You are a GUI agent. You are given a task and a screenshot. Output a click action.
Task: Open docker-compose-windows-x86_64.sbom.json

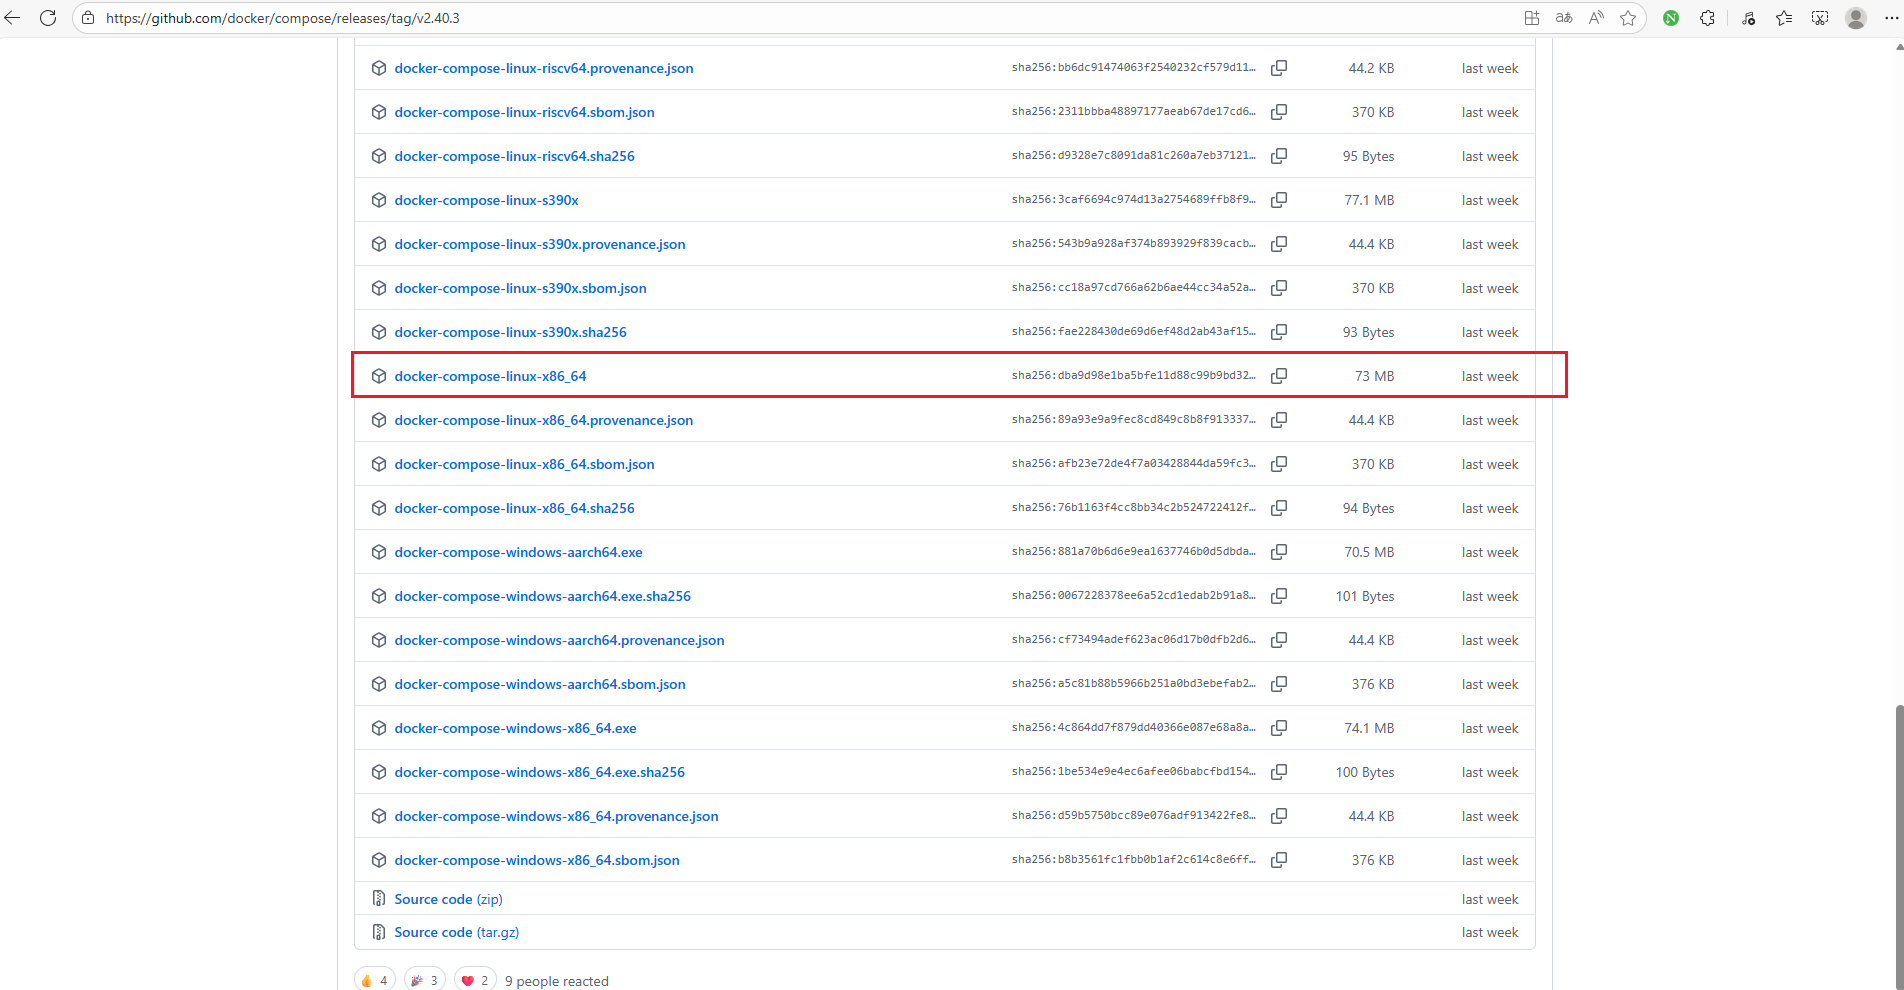(x=537, y=860)
